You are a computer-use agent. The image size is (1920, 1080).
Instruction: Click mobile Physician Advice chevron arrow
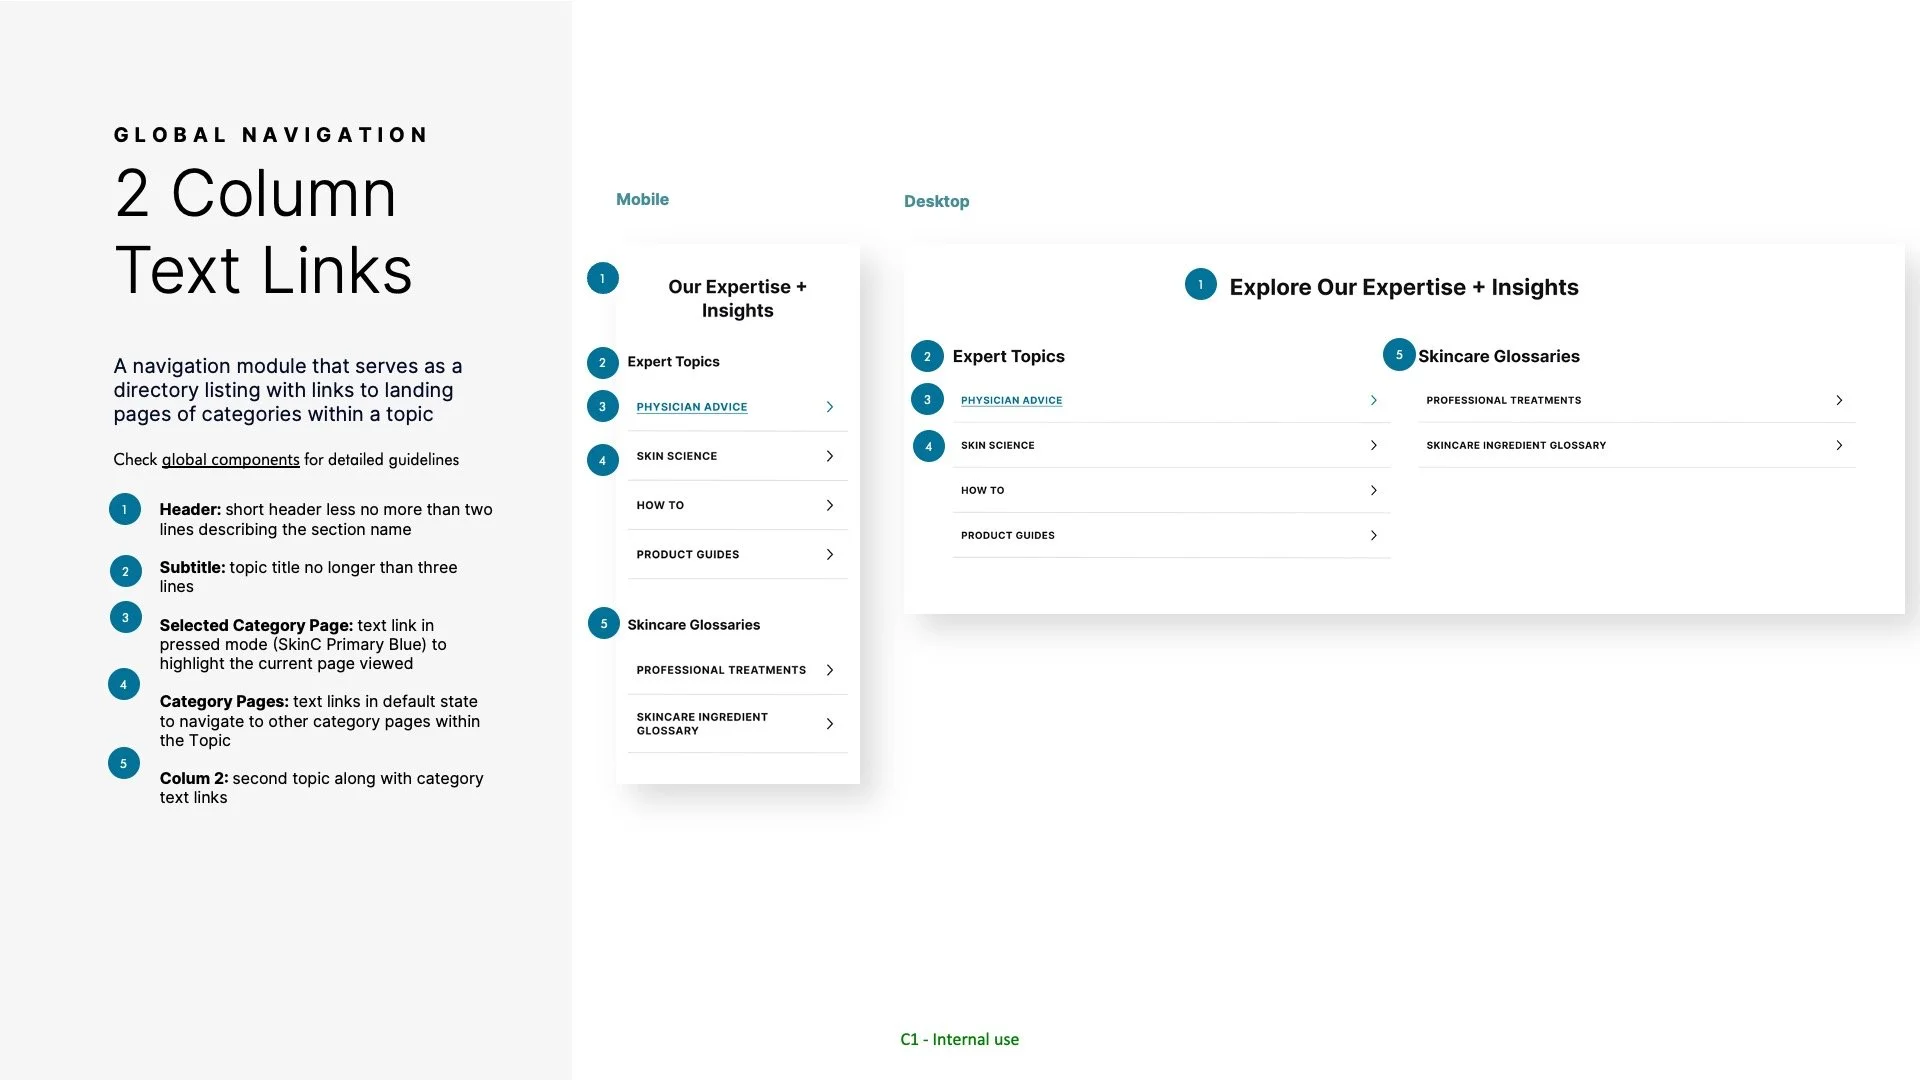point(830,407)
